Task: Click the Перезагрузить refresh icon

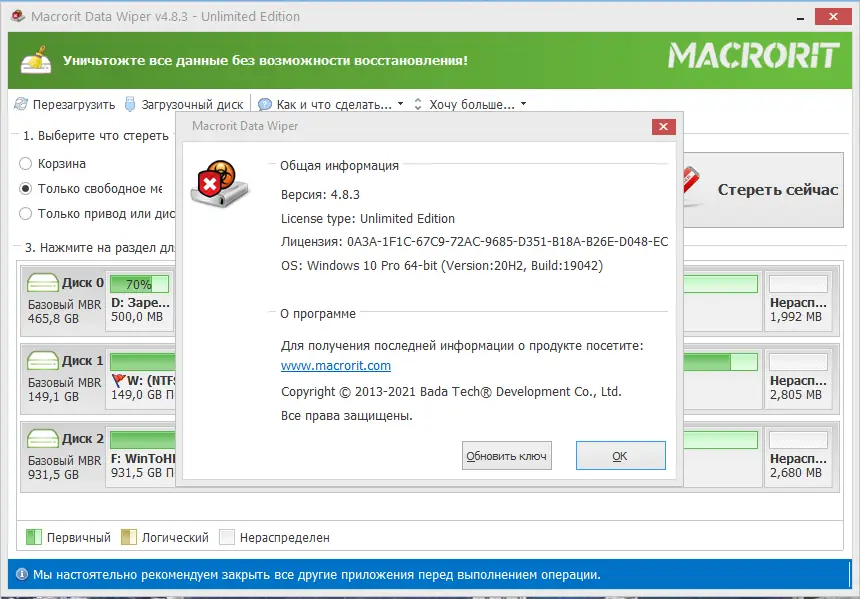Action: pos(21,104)
